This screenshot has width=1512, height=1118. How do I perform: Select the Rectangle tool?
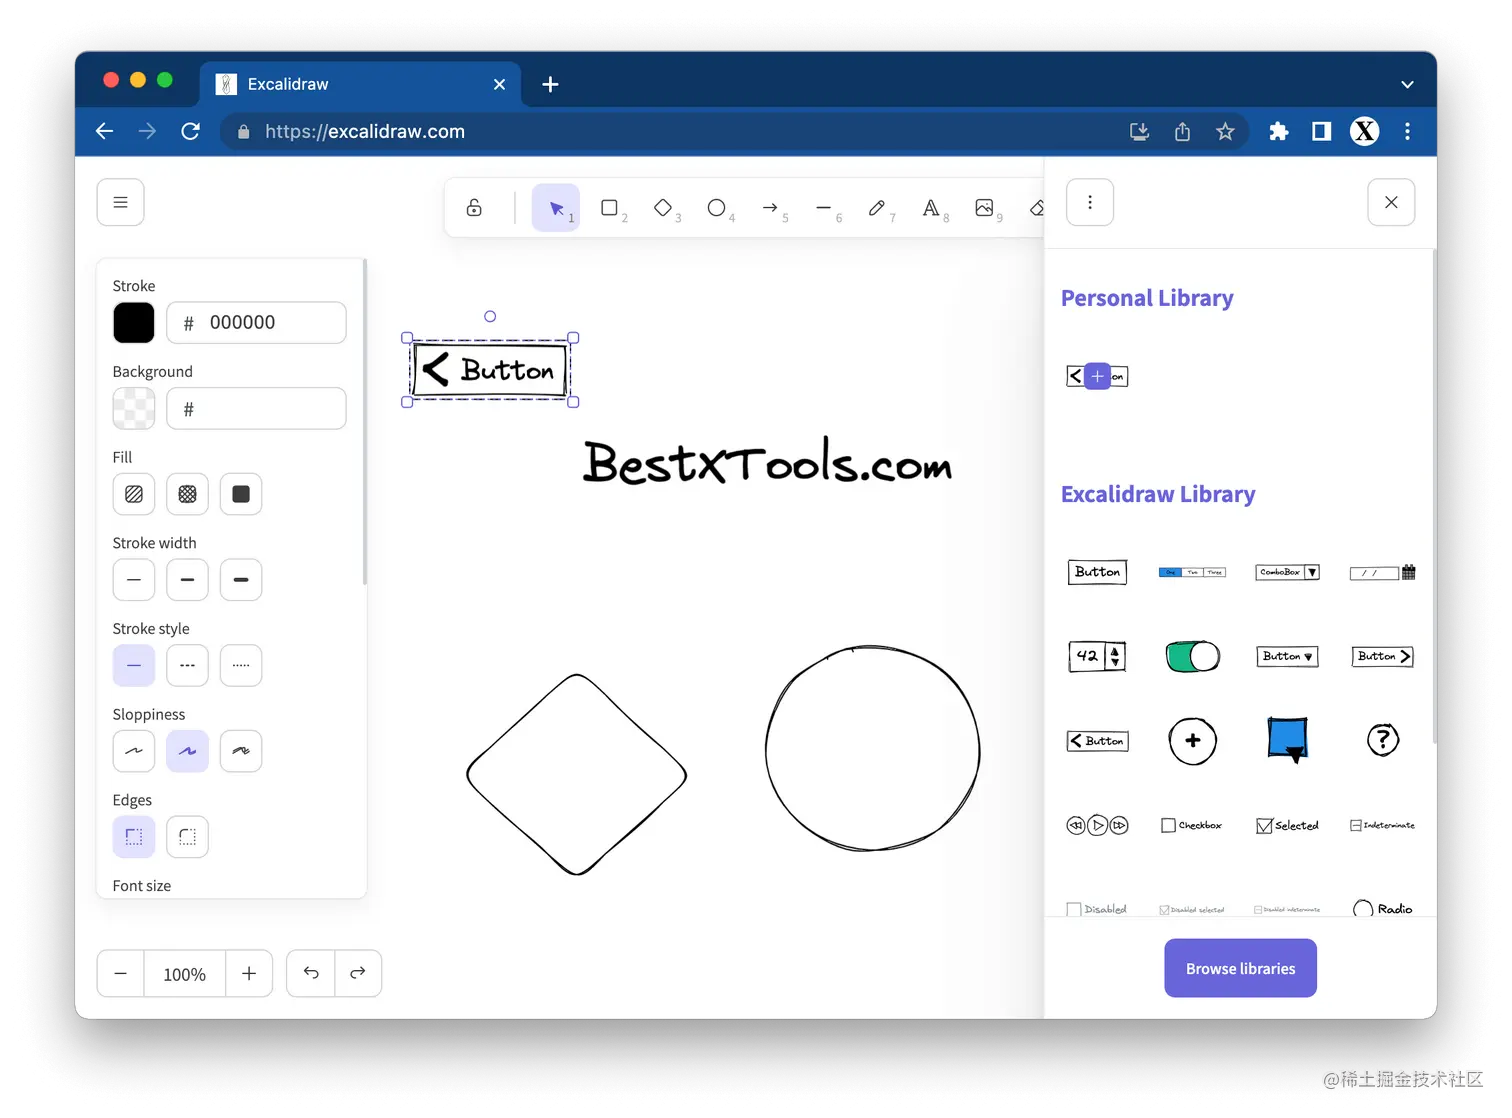tap(611, 207)
